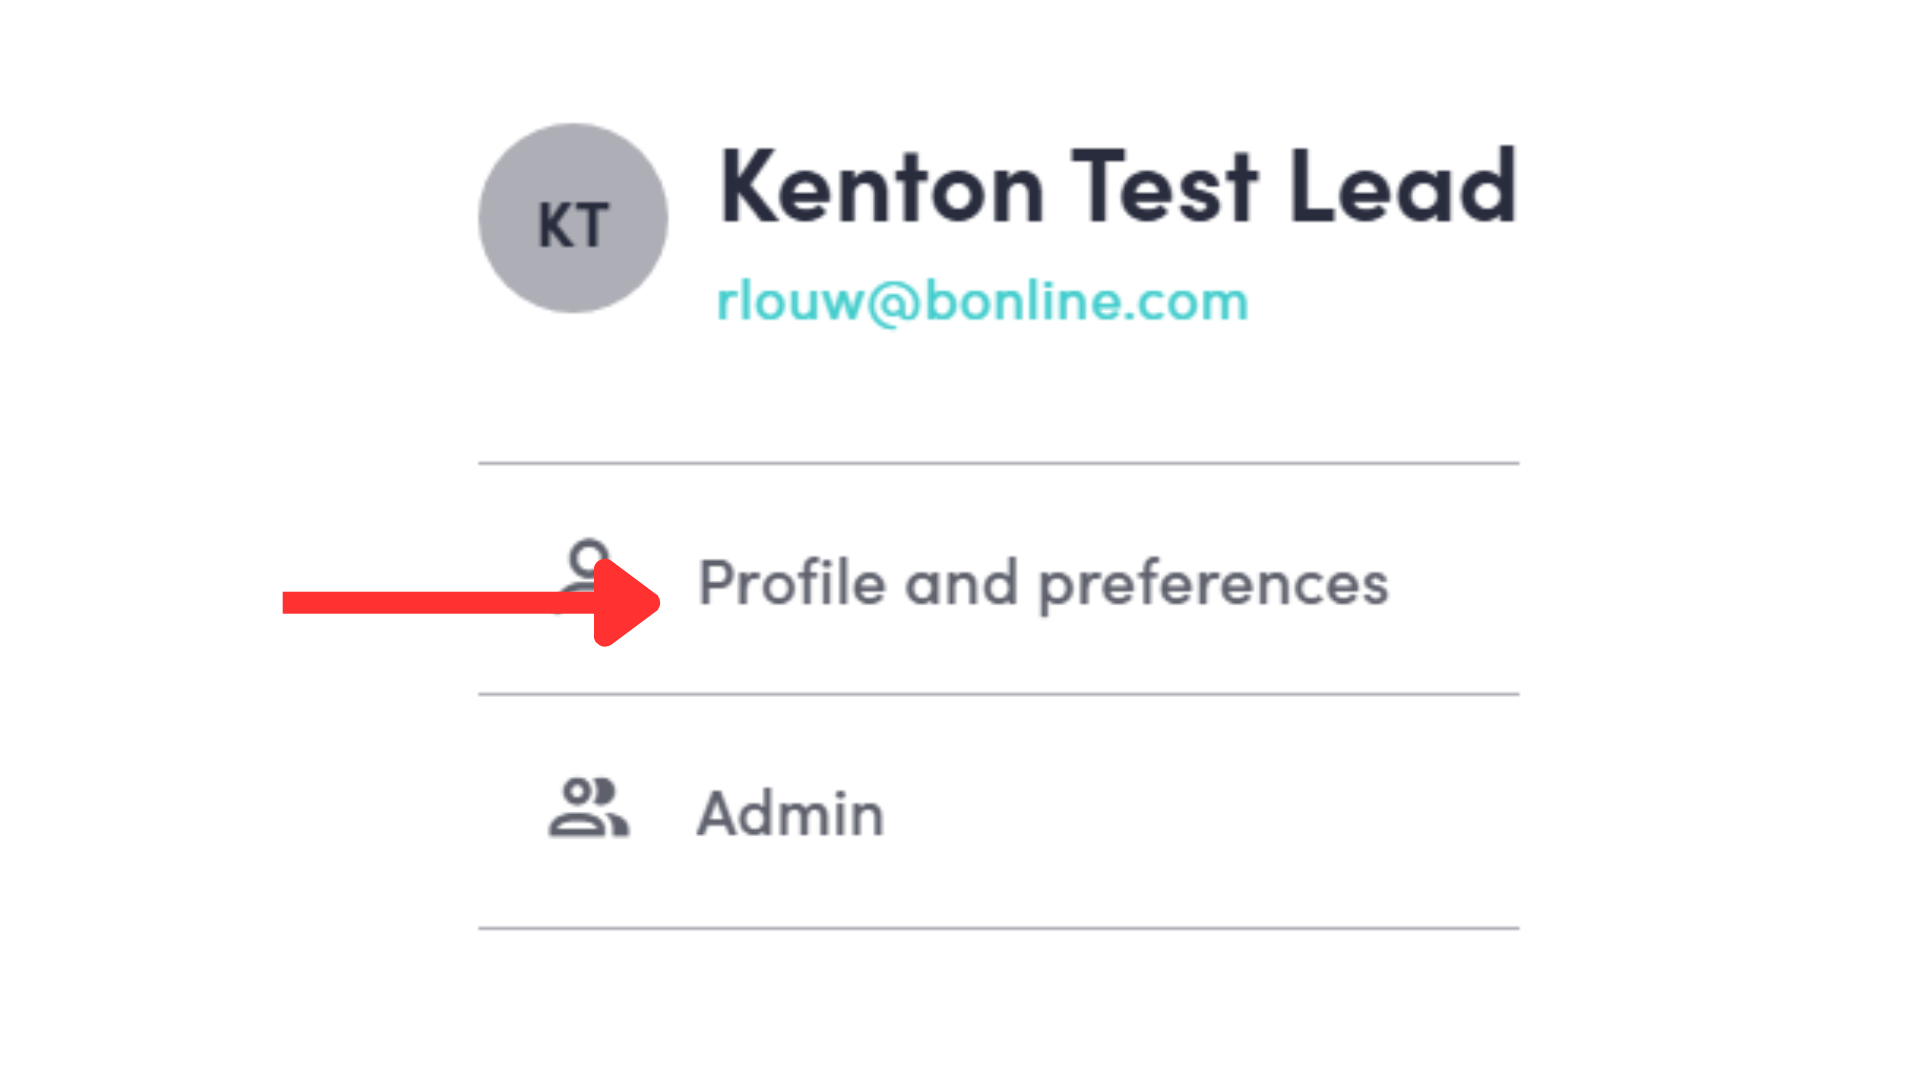
Task: Click the rlouw@bonline.com email link
Action: 982,301
